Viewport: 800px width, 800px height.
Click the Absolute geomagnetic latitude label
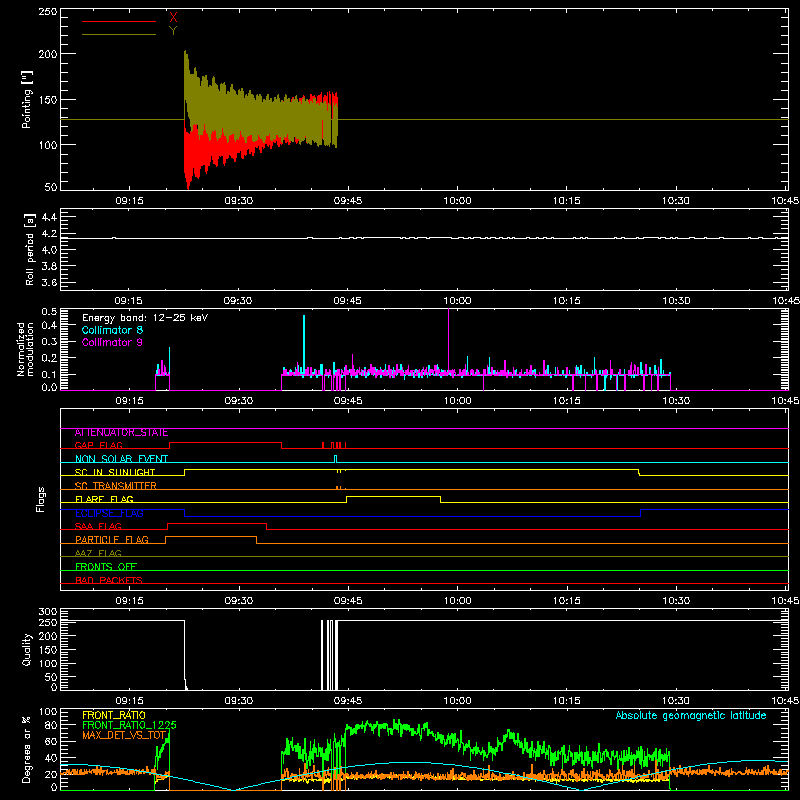tap(691, 715)
